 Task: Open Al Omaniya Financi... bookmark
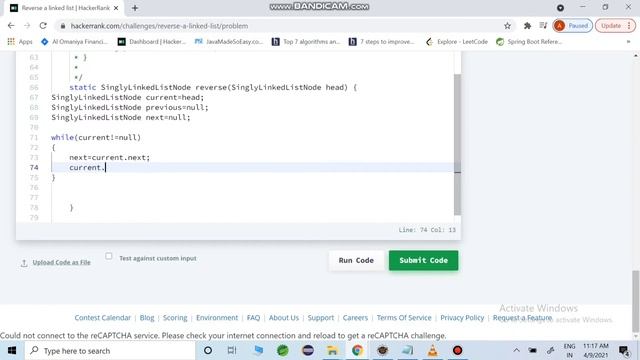(x=74, y=42)
